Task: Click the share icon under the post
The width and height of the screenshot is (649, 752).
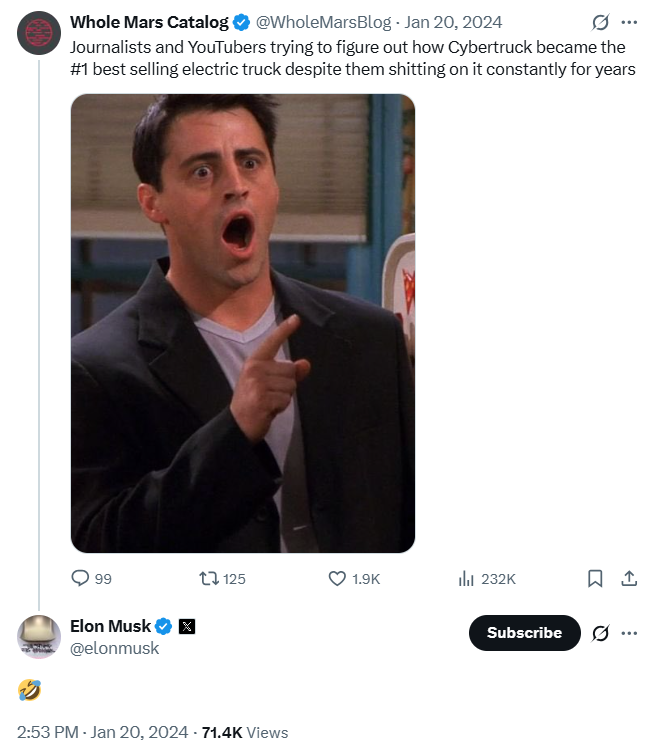Action: pyautogui.click(x=629, y=578)
